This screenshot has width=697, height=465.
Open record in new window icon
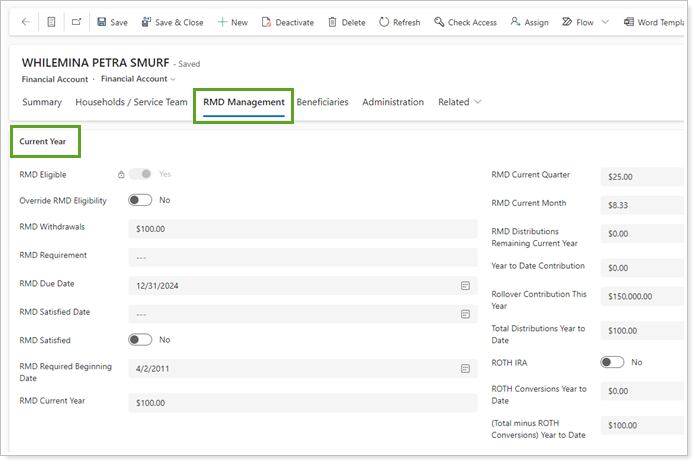76,22
